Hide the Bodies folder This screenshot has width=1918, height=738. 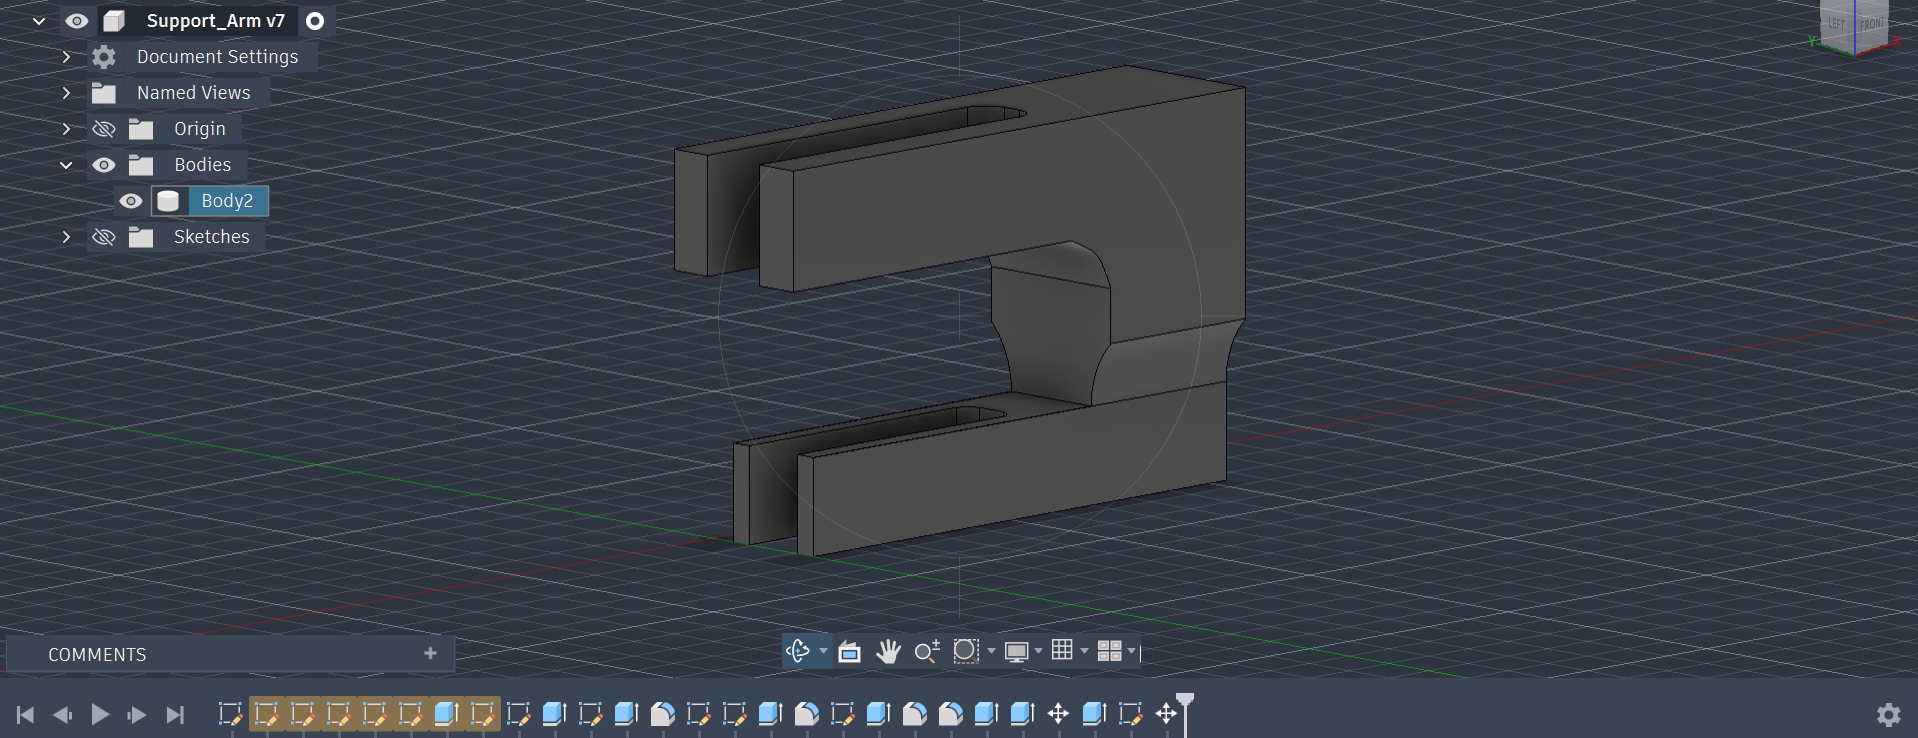coord(104,165)
